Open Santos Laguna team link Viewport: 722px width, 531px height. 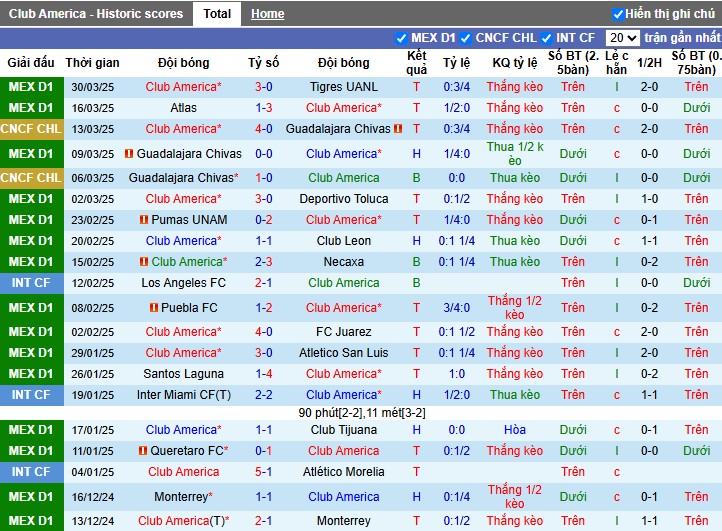click(x=183, y=374)
